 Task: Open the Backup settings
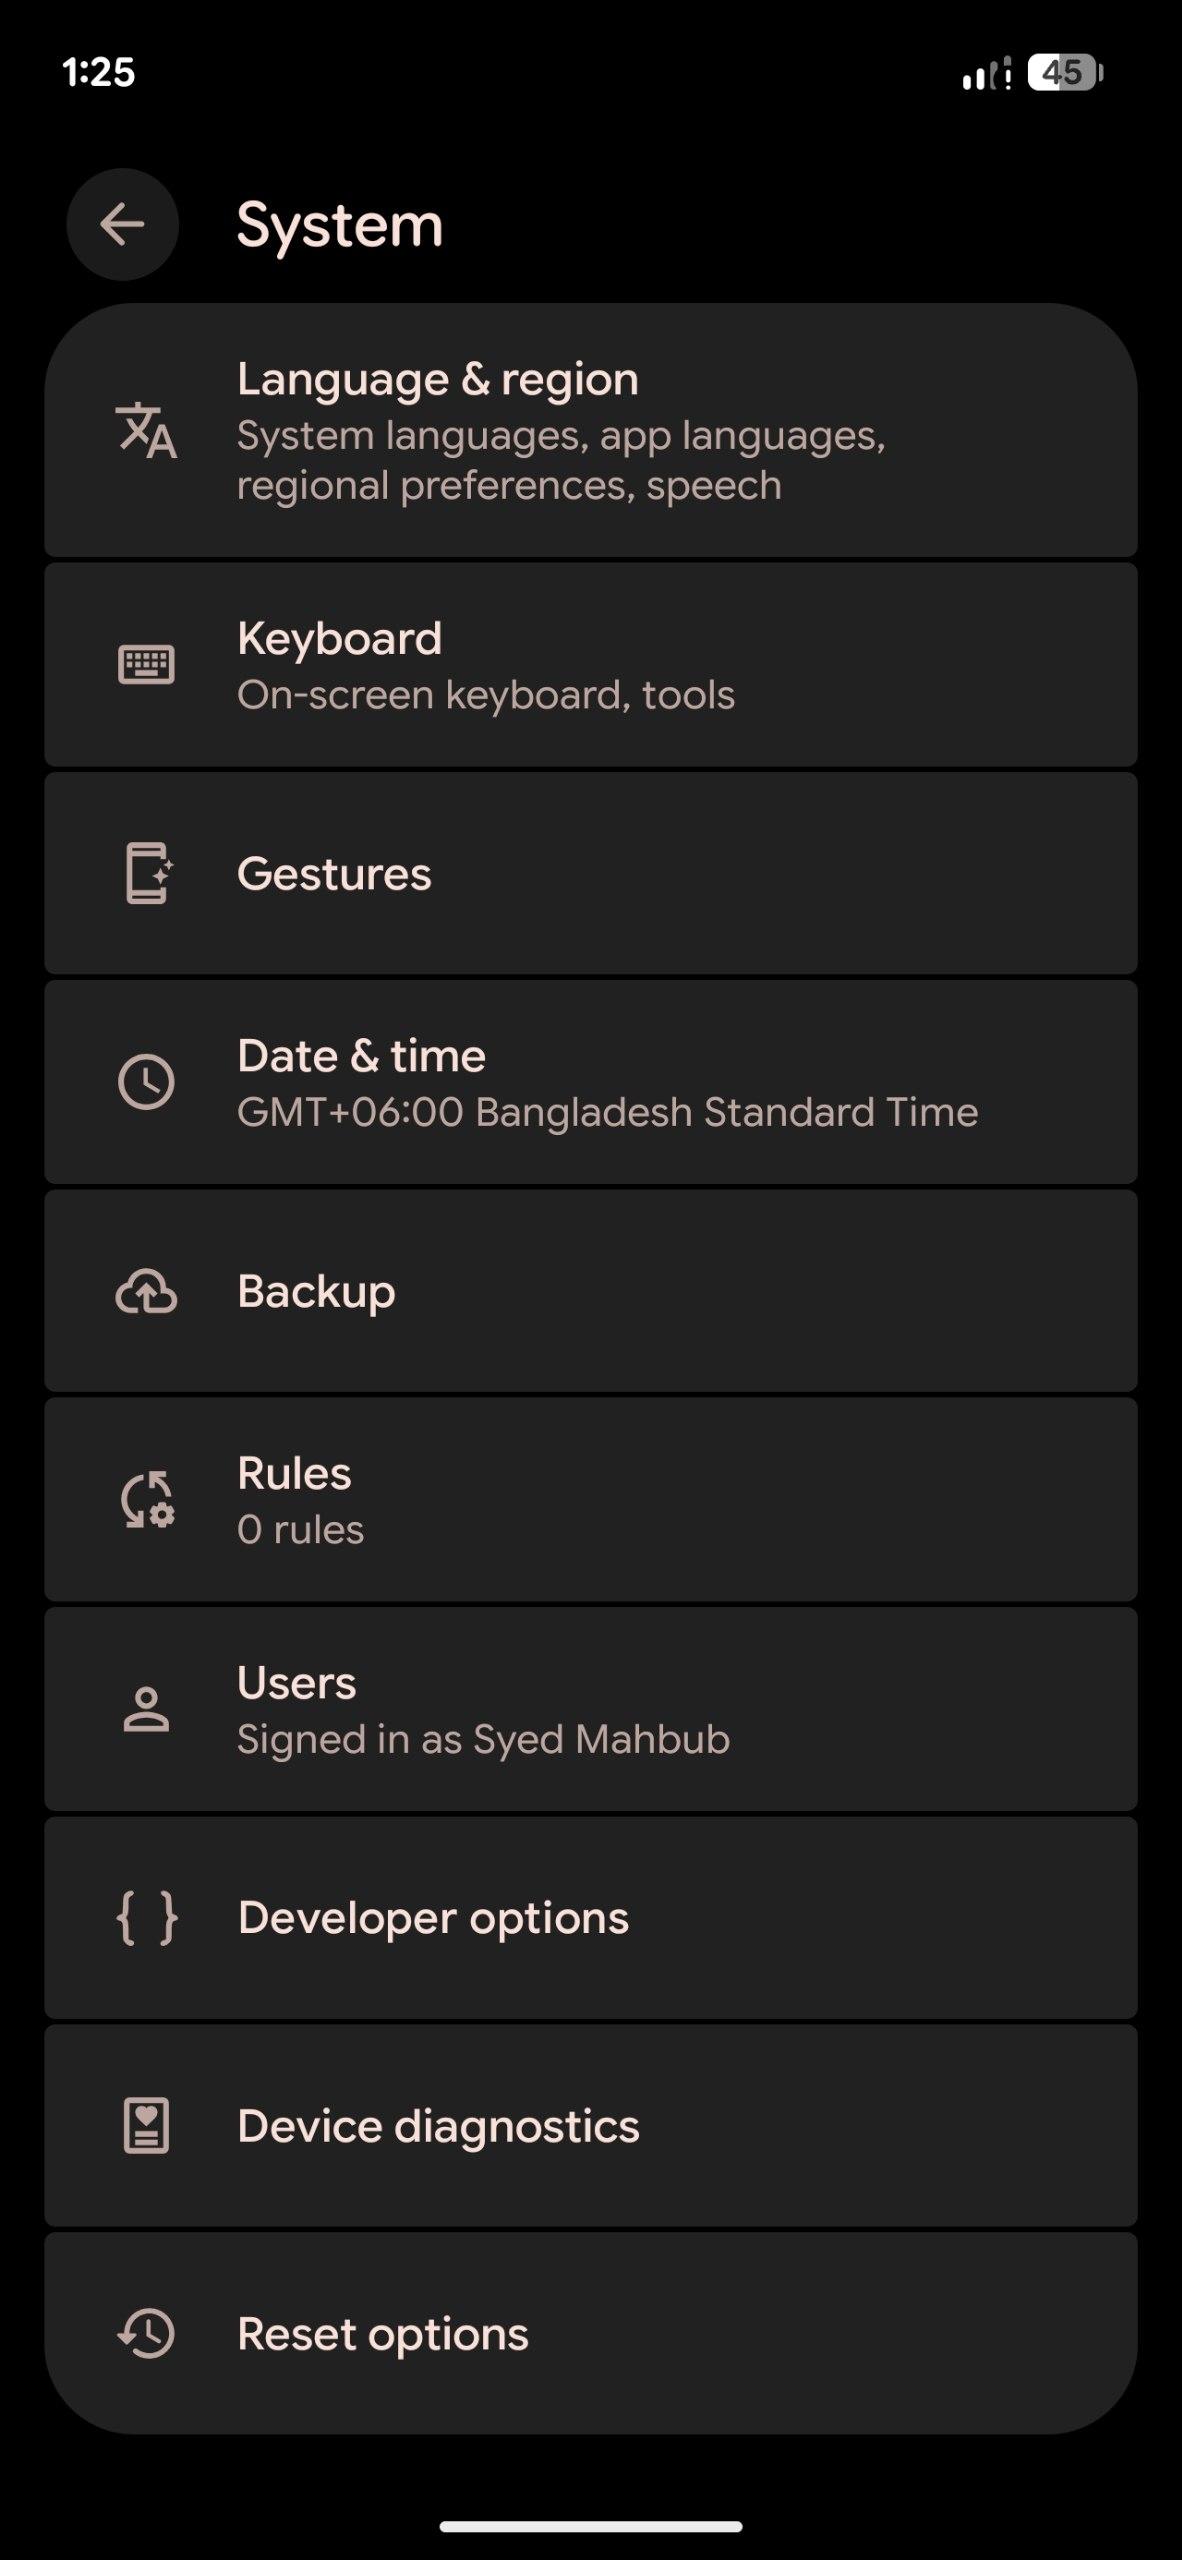pos(316,1291)
